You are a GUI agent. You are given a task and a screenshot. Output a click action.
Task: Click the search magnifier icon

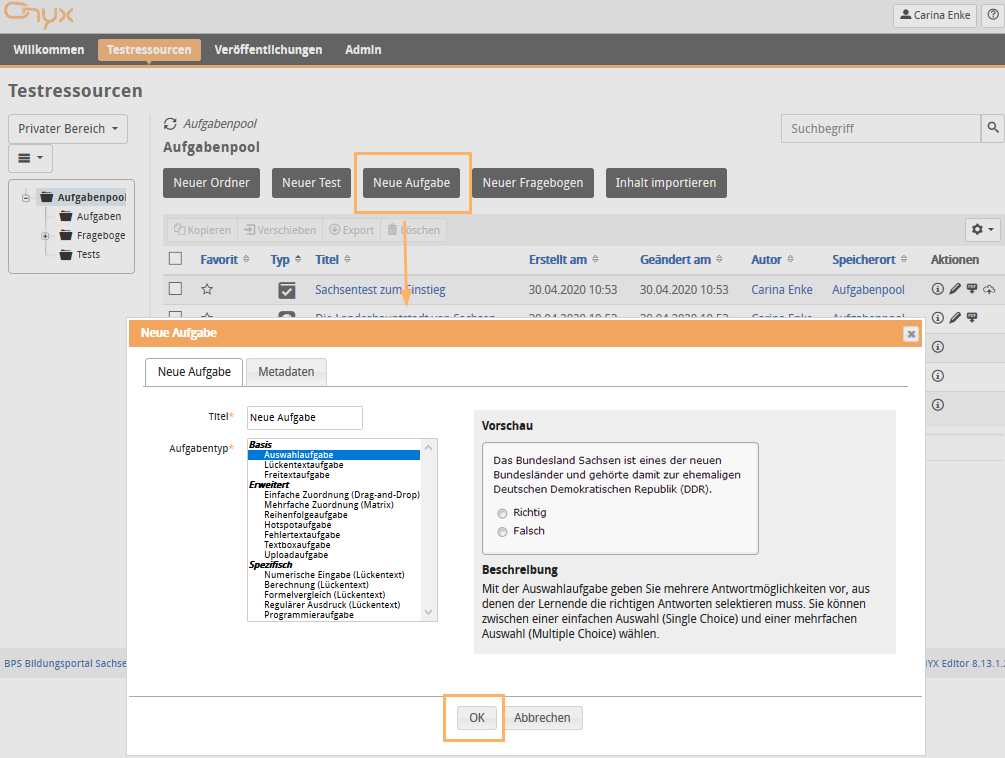tap(992, 128)
